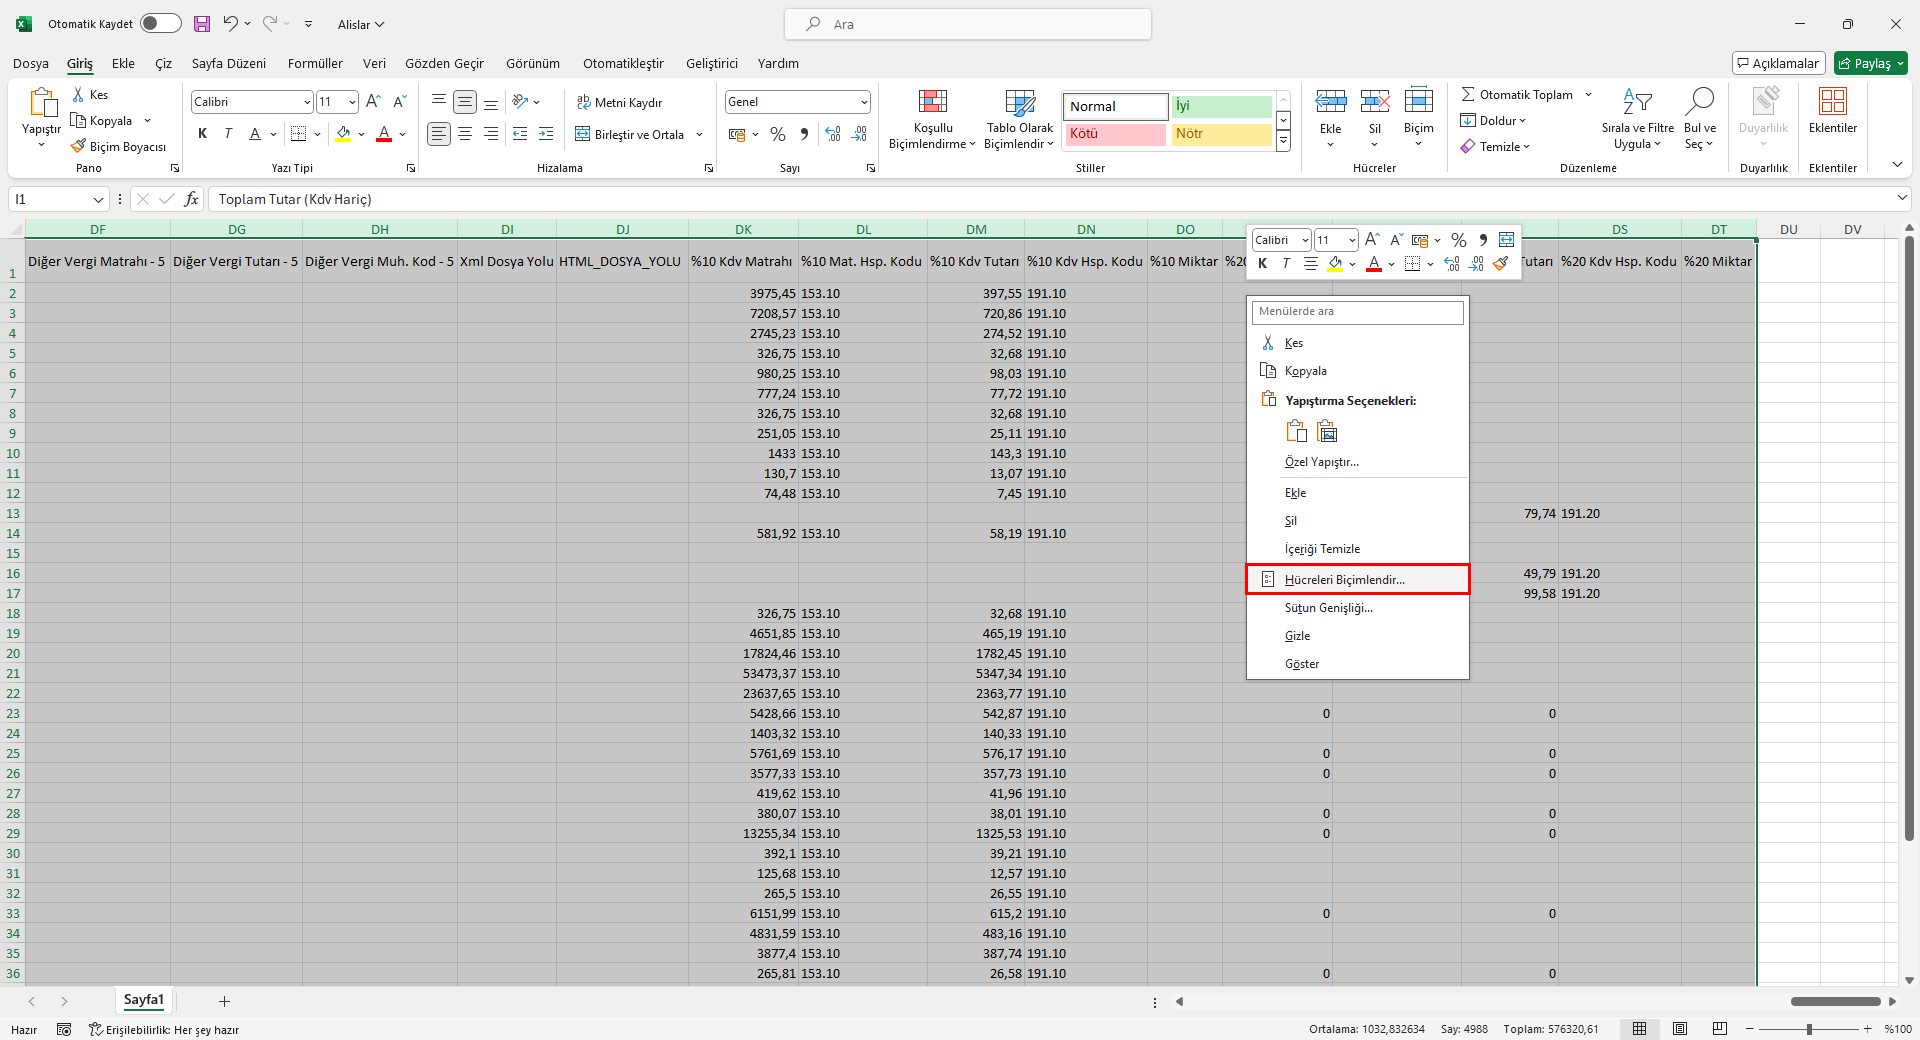Click the ribbon borders icon

(298, 134)
